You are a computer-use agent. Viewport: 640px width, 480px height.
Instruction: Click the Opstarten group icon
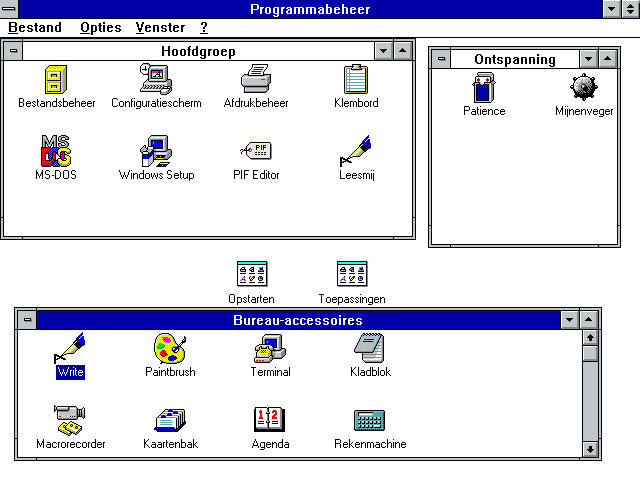click(x=252, y=274)
